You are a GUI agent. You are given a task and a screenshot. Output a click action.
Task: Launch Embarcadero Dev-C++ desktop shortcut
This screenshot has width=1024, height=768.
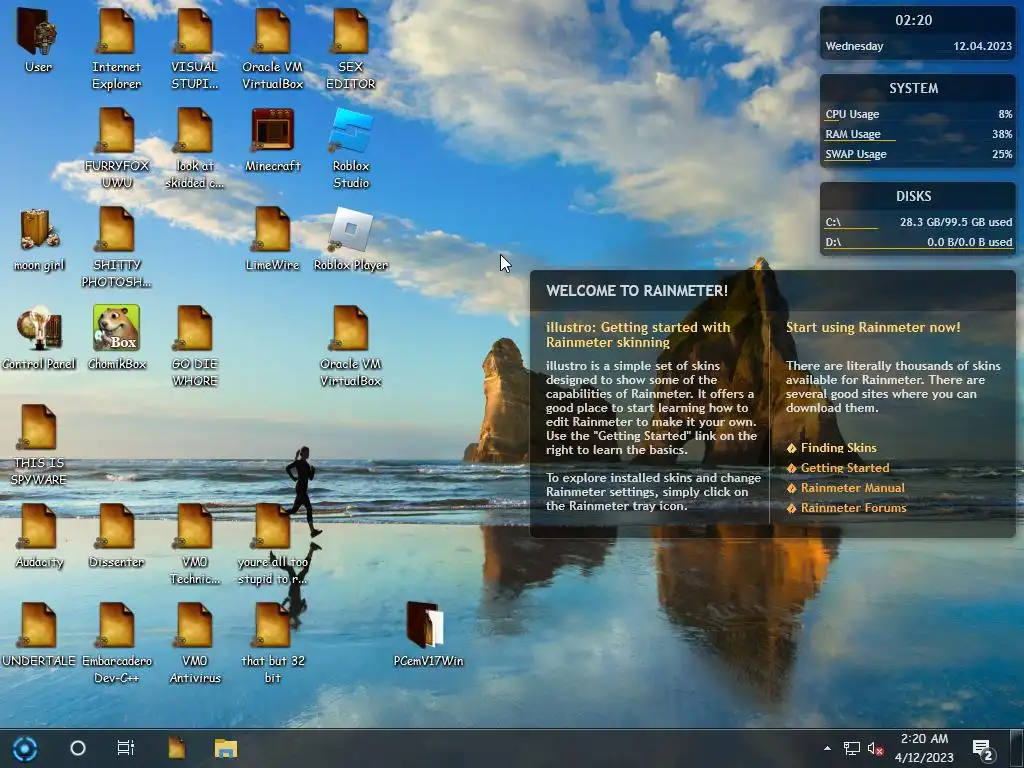pos(116,643)
